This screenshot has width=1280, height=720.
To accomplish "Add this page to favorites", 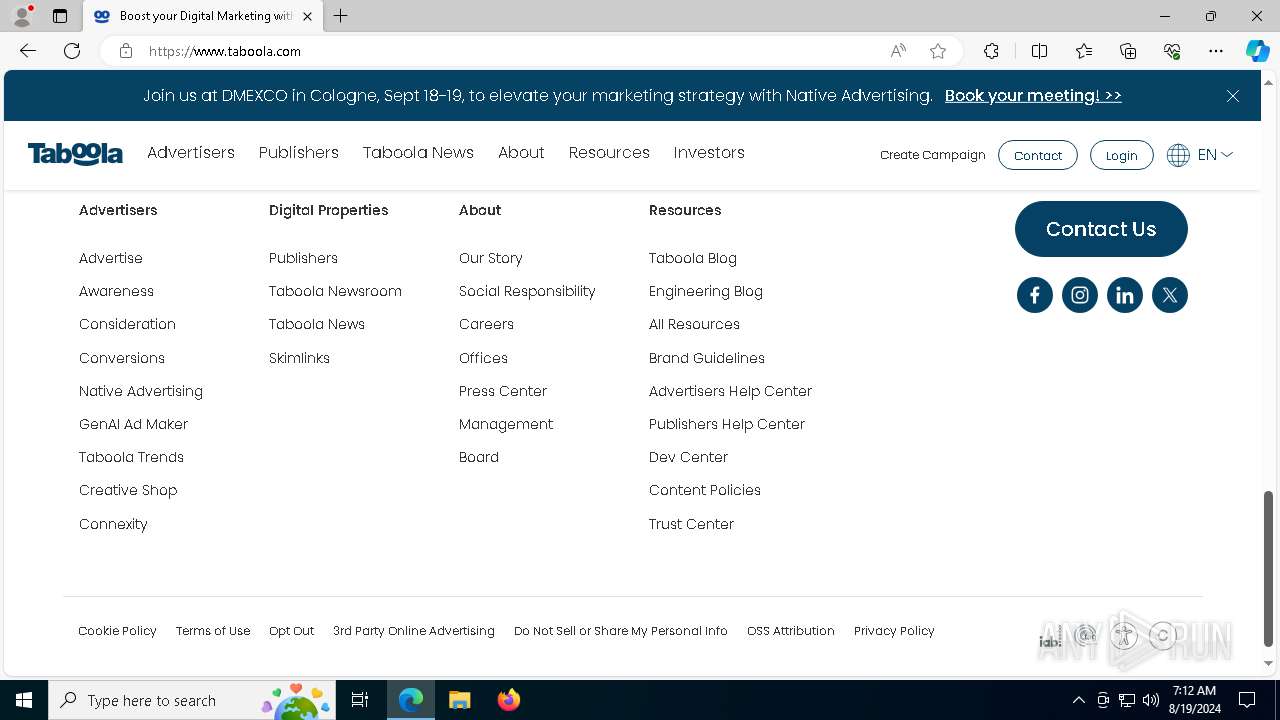I will (938, 51).
